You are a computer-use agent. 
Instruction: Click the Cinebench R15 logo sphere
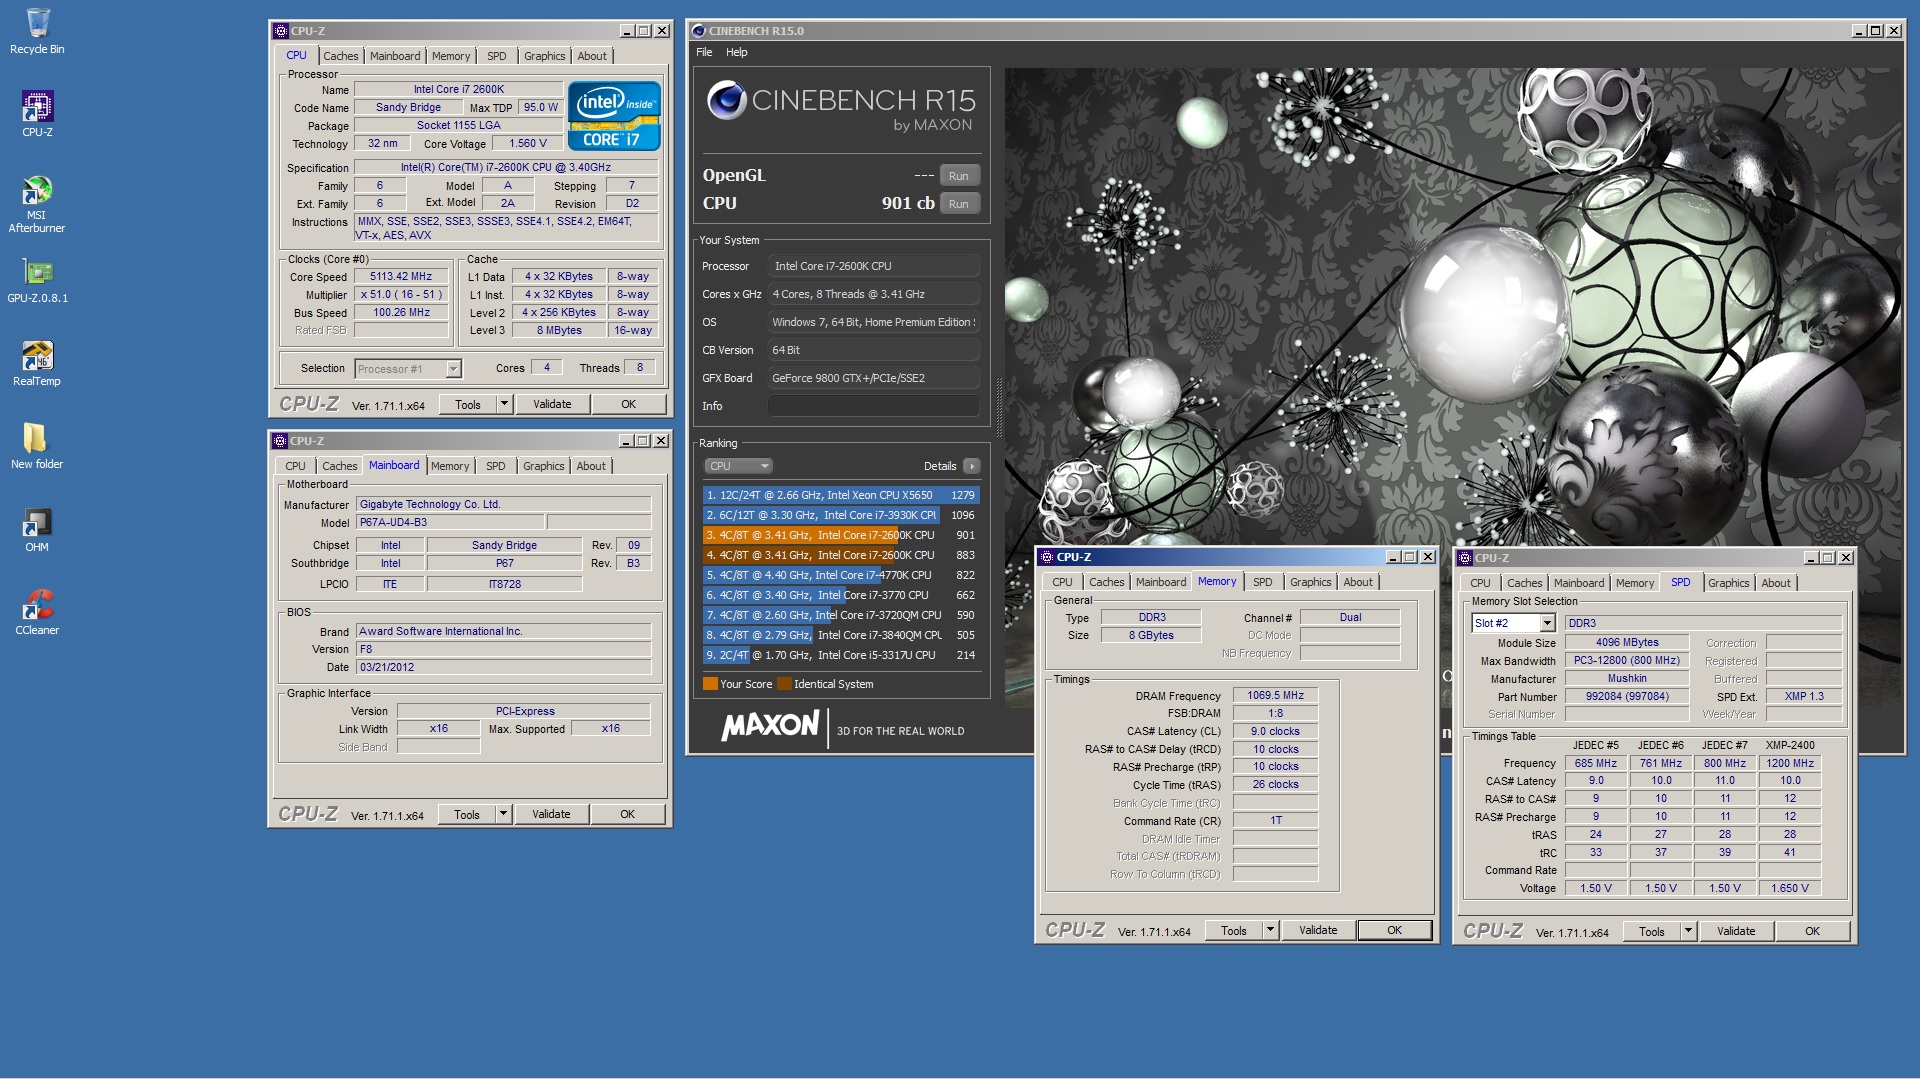pos(727,100)
